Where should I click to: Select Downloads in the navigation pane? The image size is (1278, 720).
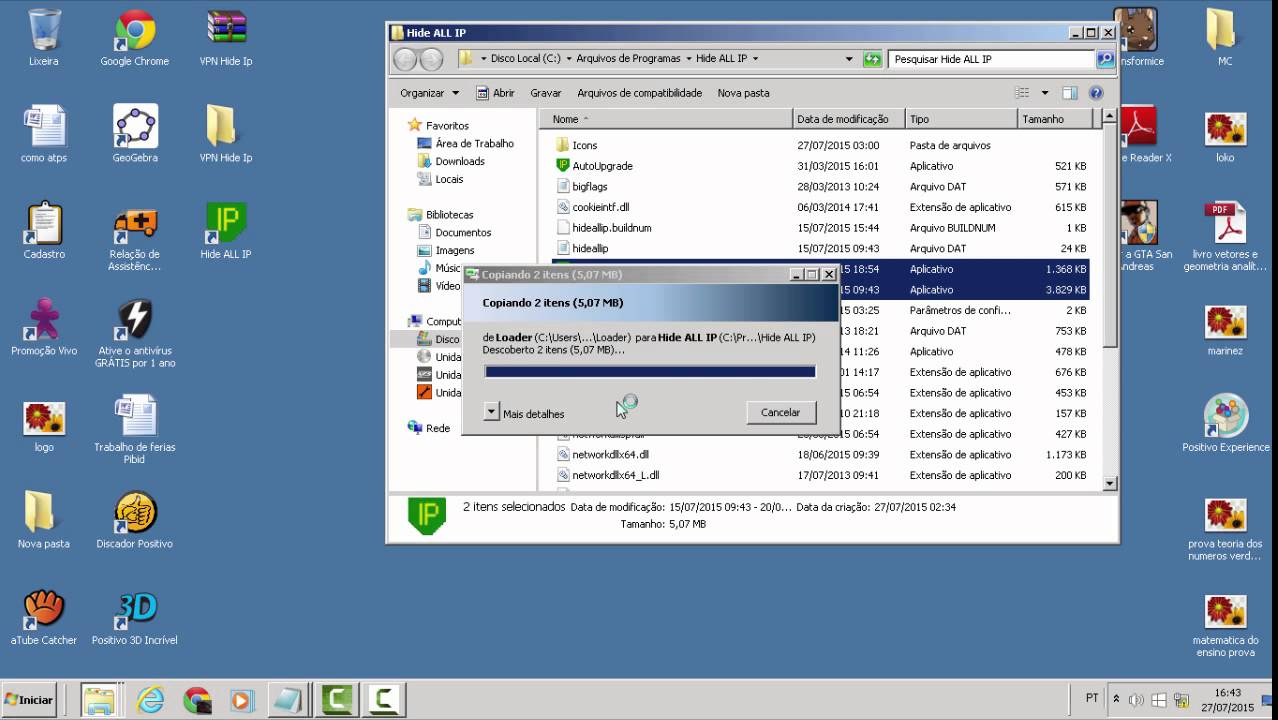(459, 161)
